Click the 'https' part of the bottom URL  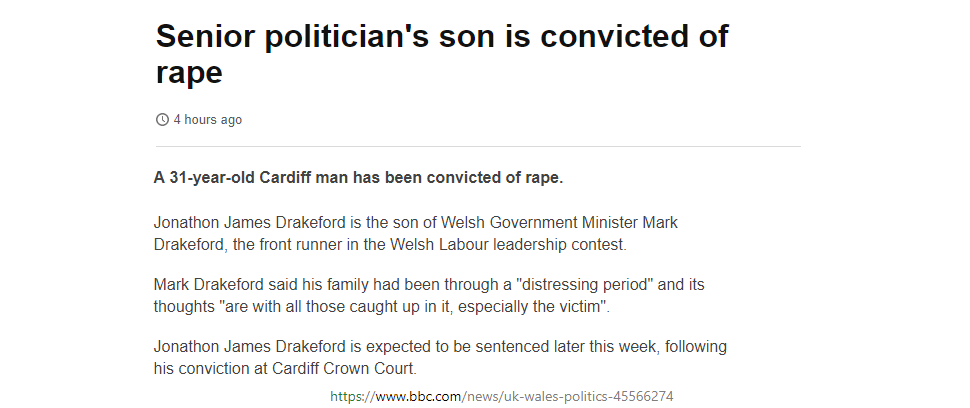click(x=346, y=396)
